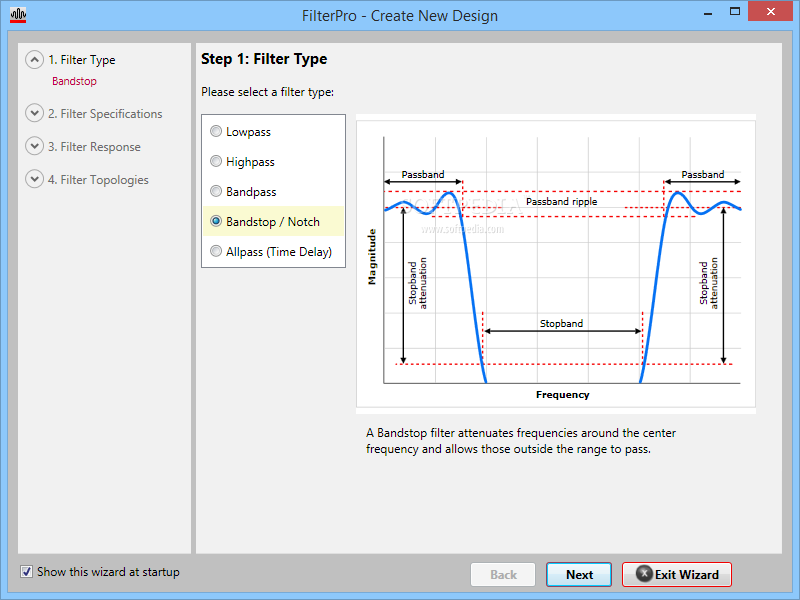Viewport: 800px width, 600px height.
Task: Click the Next button
Action: pyautogui.click(x=579, y=574)
